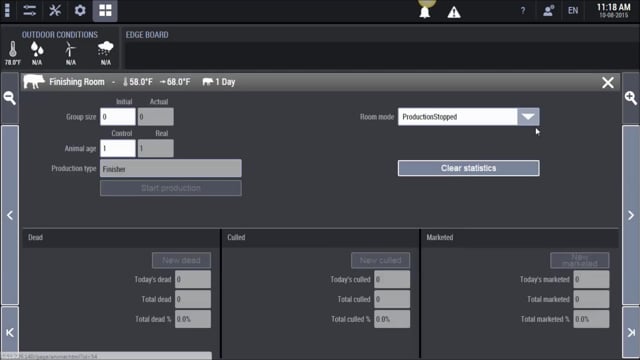Click the Total marketed % value field

pyautogui.click(x=591, y=319)
